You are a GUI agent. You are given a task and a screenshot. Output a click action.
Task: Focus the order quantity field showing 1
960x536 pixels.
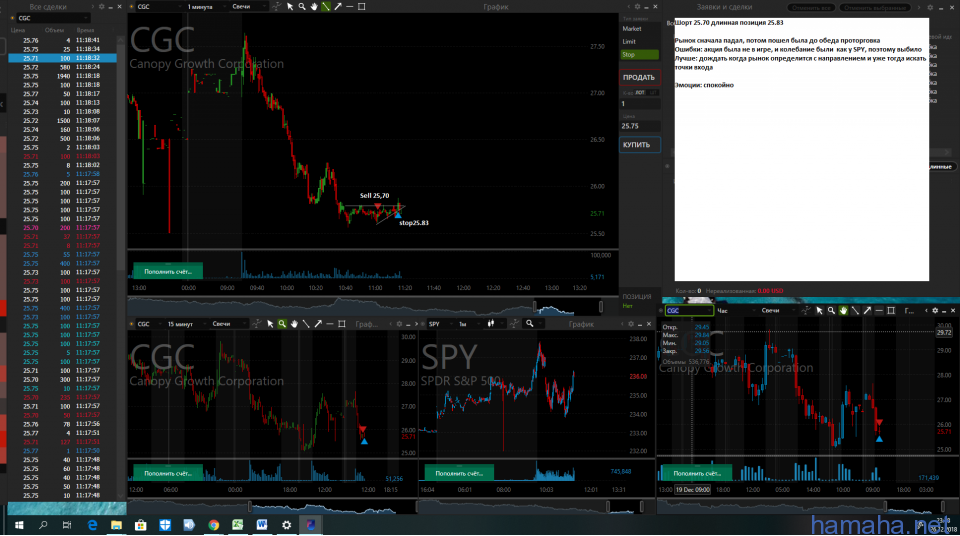click(640, 104)
